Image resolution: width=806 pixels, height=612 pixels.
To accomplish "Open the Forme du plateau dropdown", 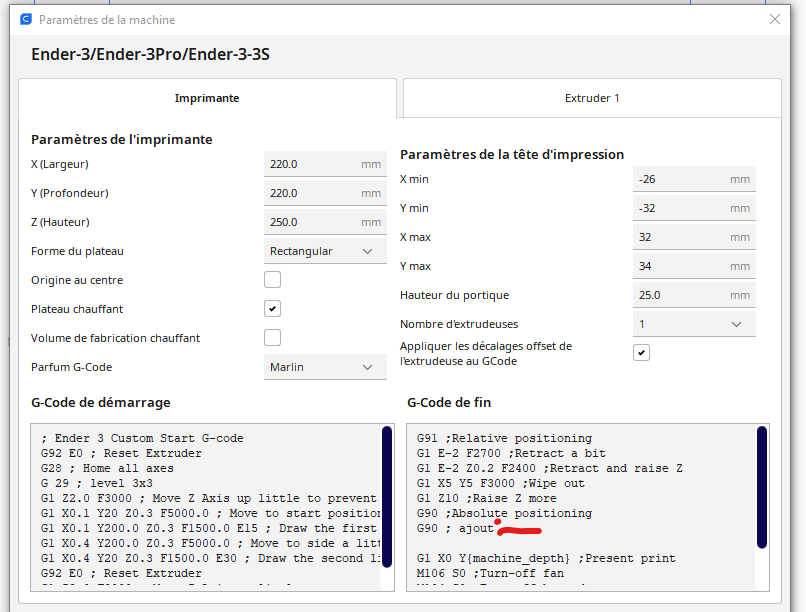I will coord(325,251).
